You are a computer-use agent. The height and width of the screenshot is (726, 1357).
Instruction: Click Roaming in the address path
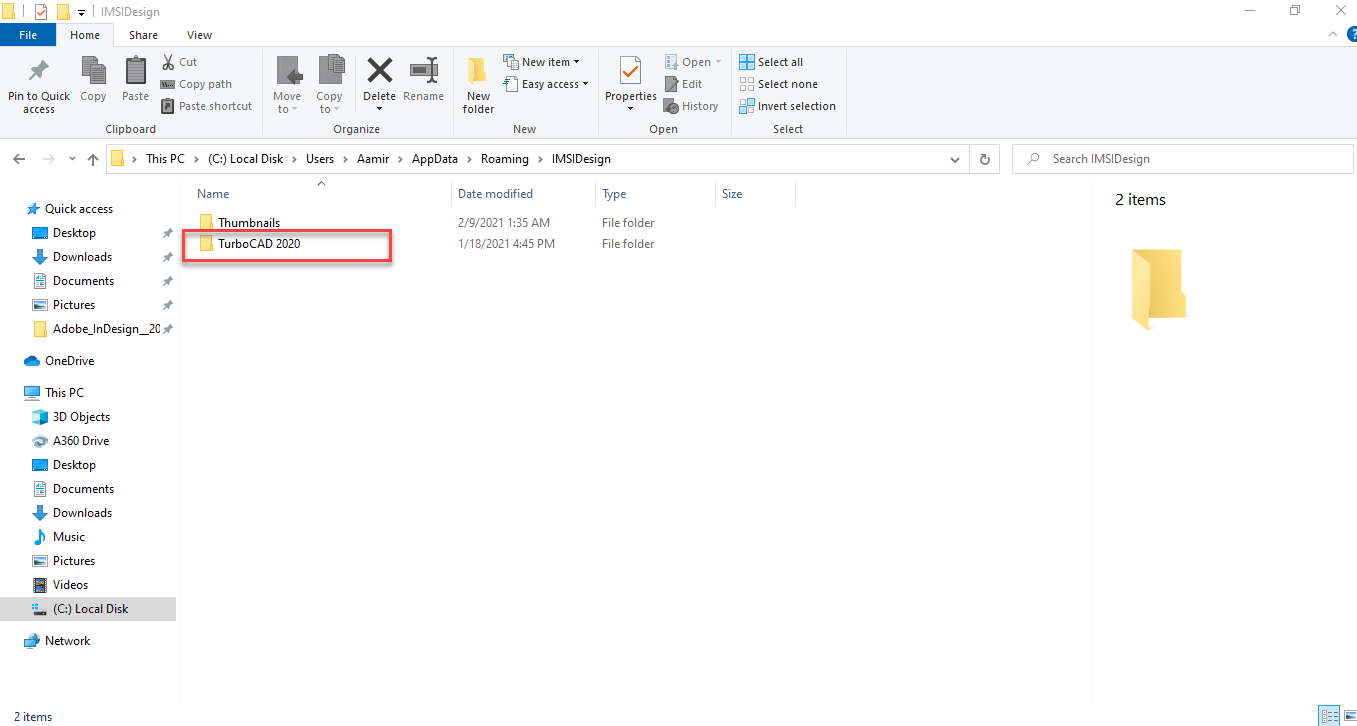pyautogui.click(x=503, y=159)
